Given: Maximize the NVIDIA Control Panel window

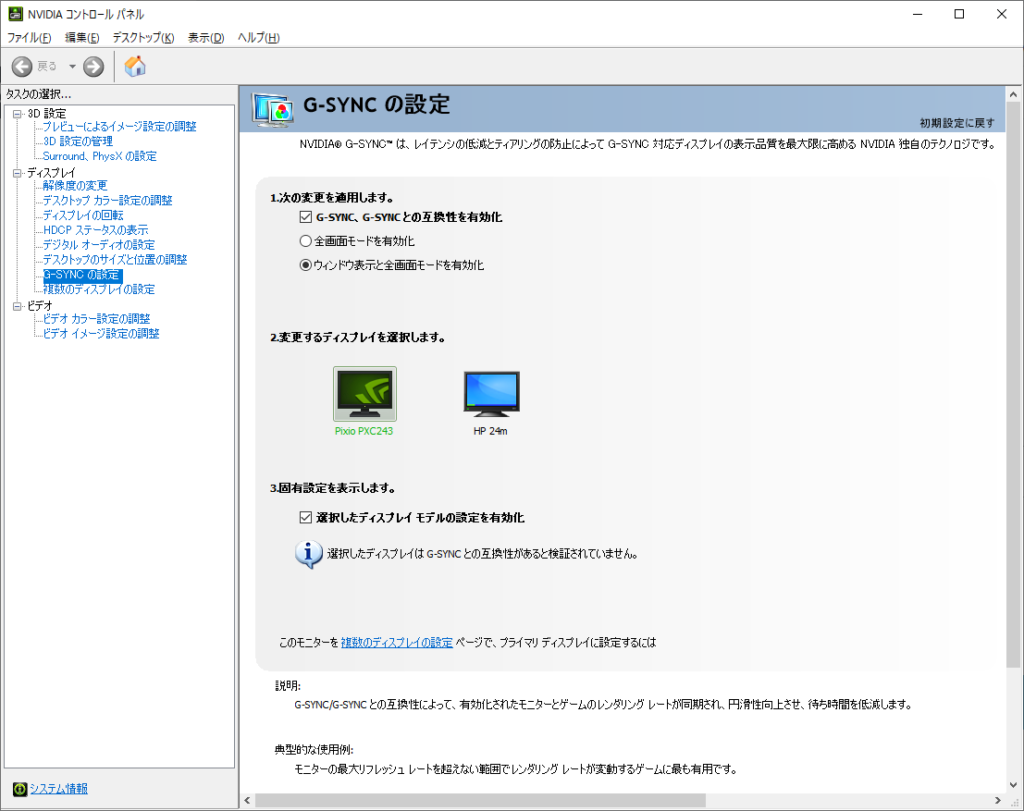Looking at the screenshot, I should [959, 14].
